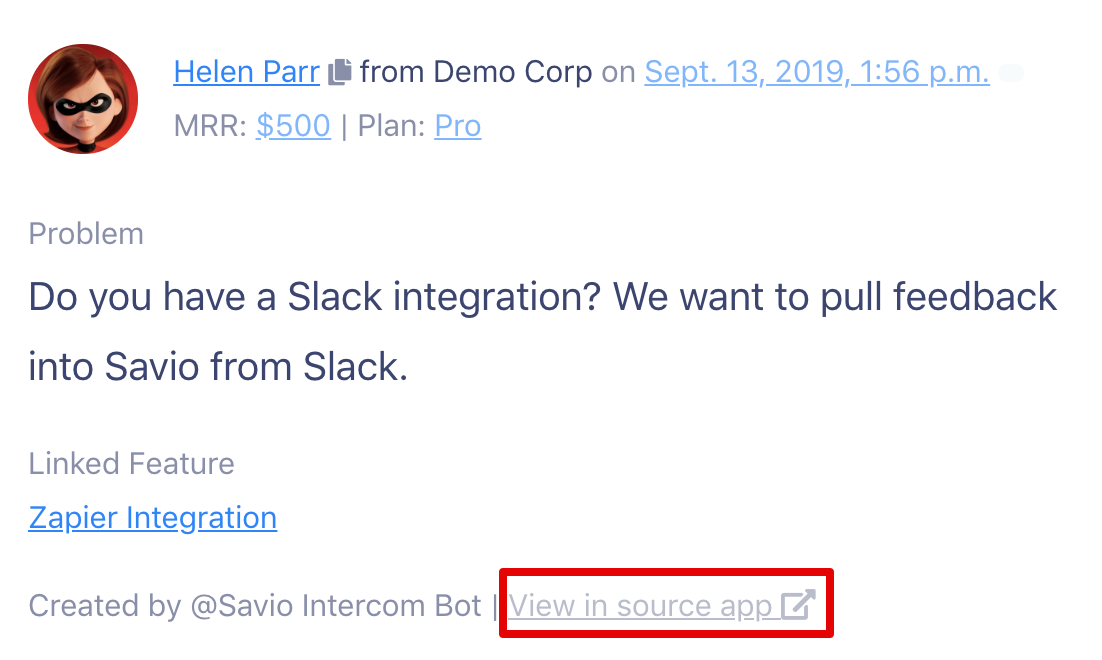
Task: Click the word 'on' before the date
Action: (618, 73)
